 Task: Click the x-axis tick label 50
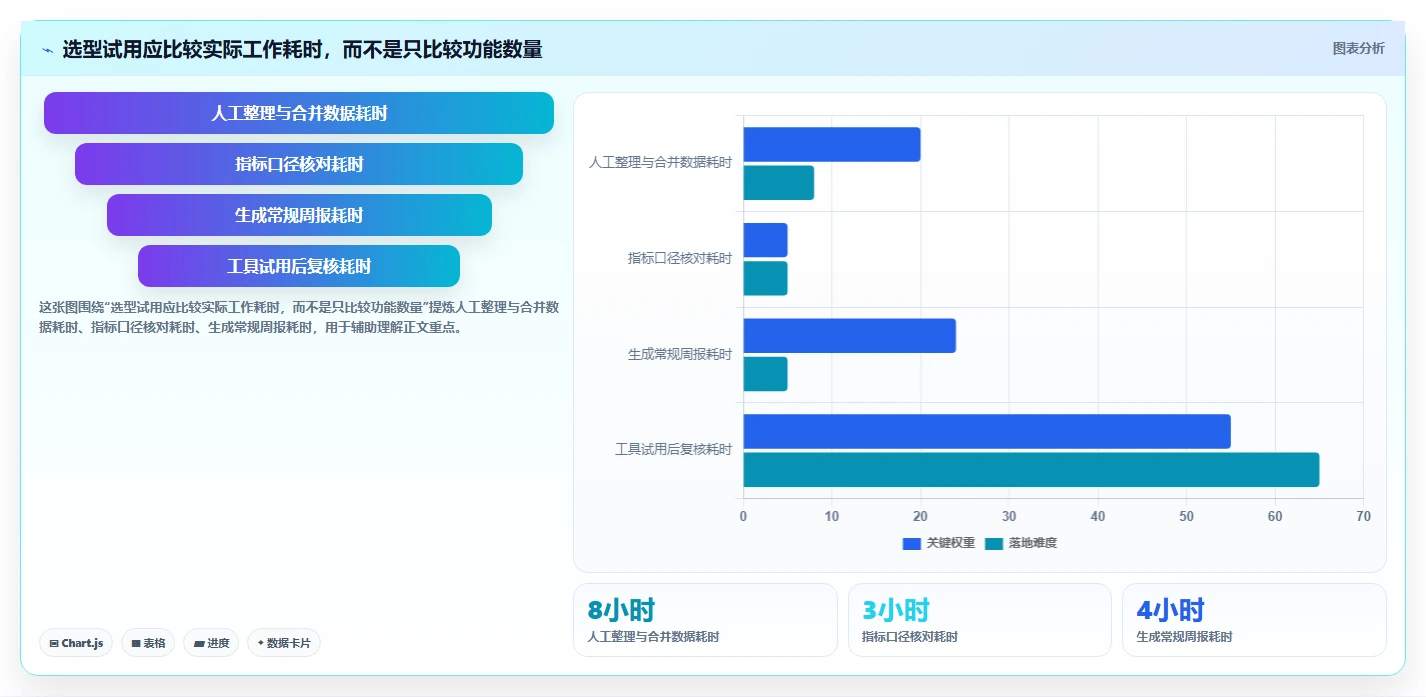(x=1186, y=516)
